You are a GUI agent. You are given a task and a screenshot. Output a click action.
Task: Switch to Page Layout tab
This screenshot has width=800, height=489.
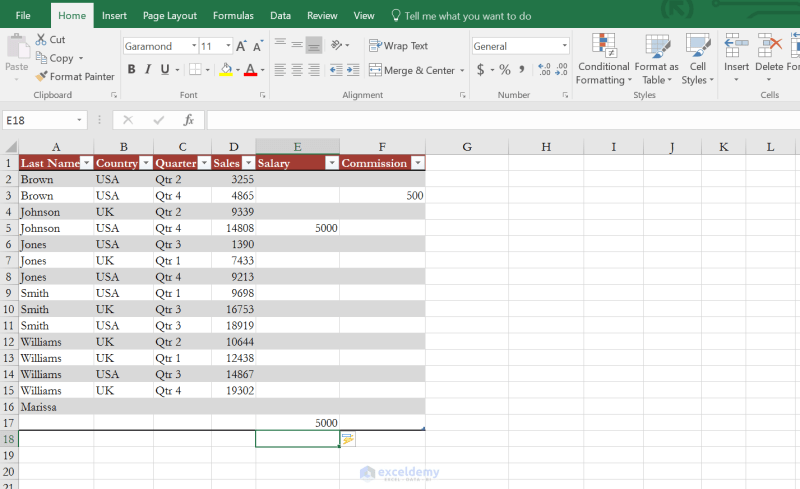tap(169, 15)
